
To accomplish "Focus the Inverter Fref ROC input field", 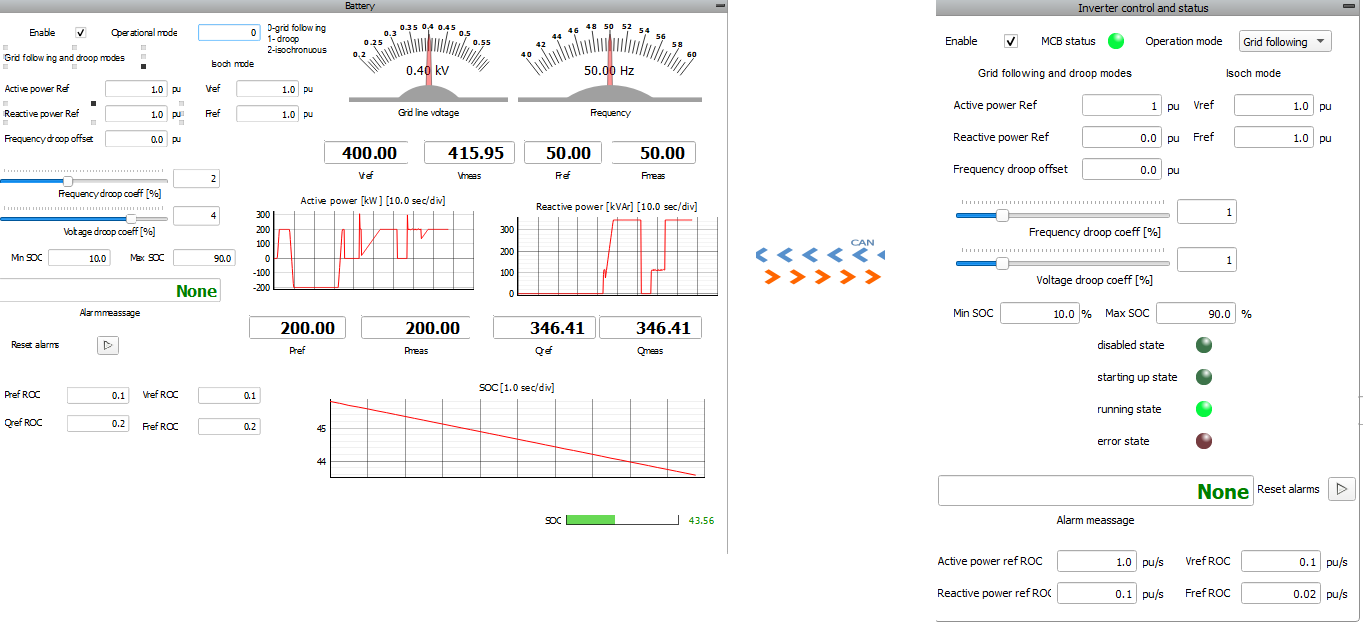I will point(1280,594).
